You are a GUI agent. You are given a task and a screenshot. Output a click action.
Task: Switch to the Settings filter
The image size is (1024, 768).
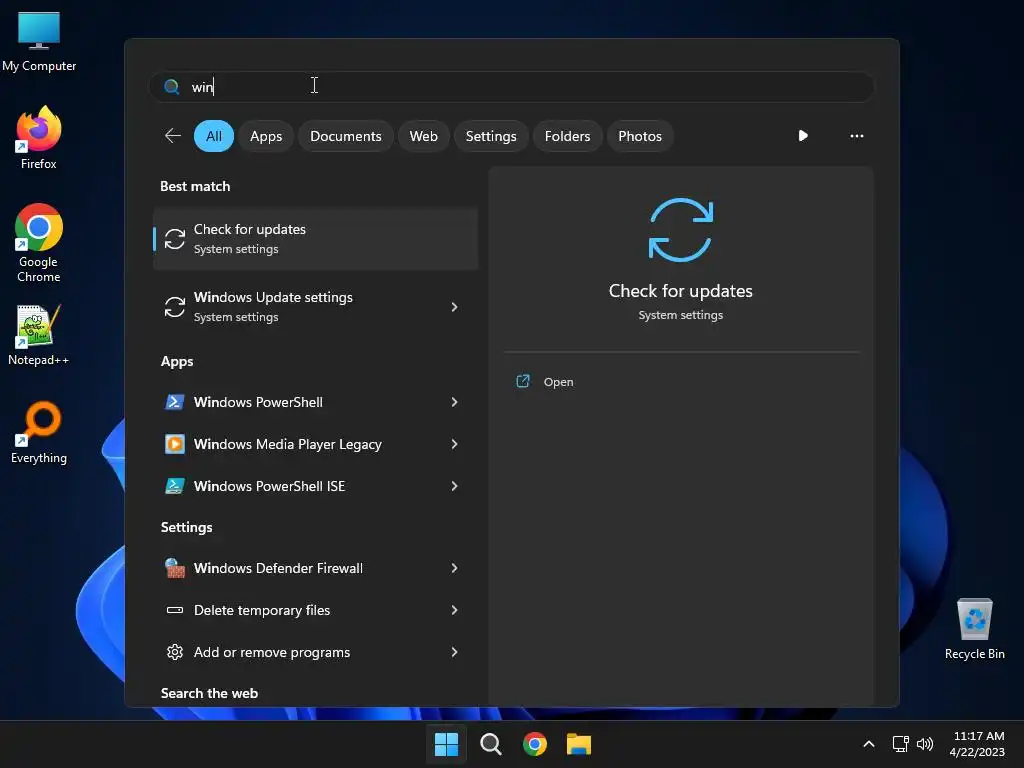pos(490,136)
